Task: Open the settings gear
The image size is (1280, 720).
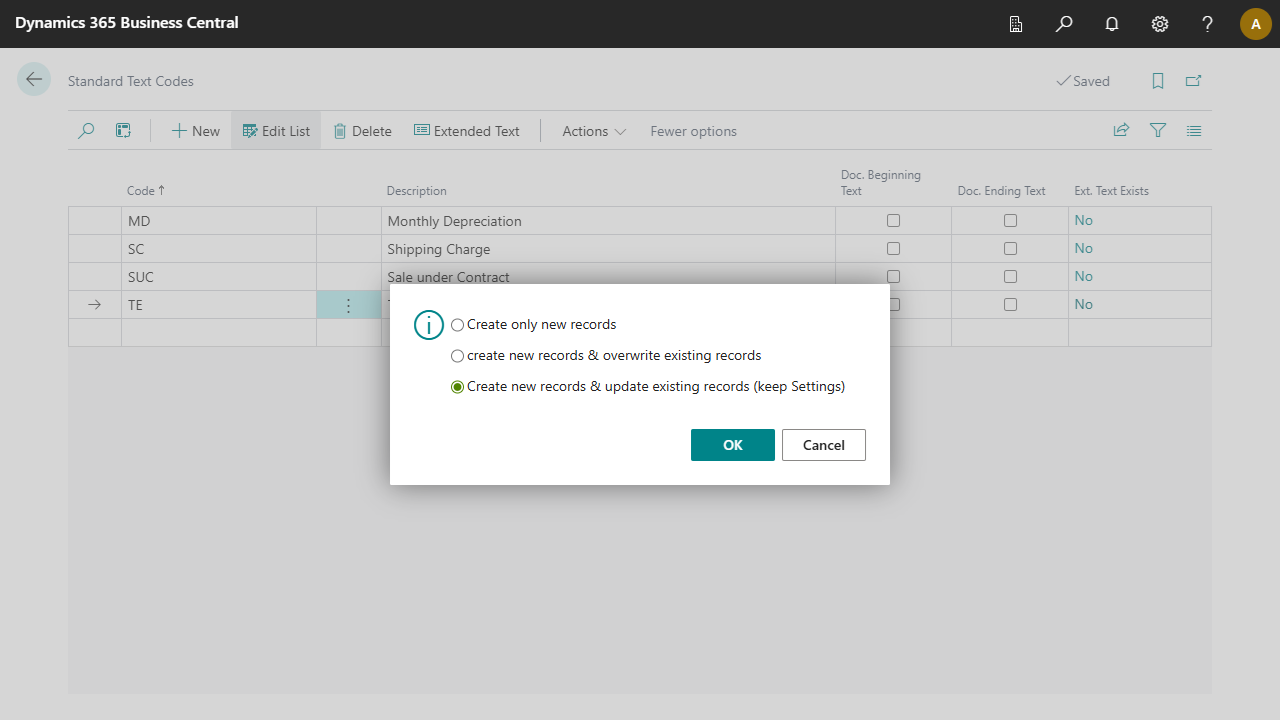Action: (x=1160, y=24)
